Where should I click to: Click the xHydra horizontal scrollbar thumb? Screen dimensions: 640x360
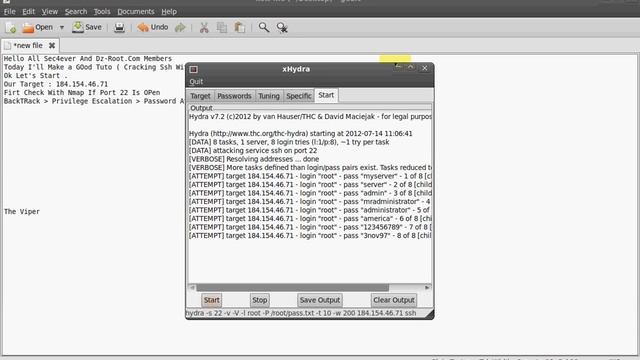coord(292,288)
